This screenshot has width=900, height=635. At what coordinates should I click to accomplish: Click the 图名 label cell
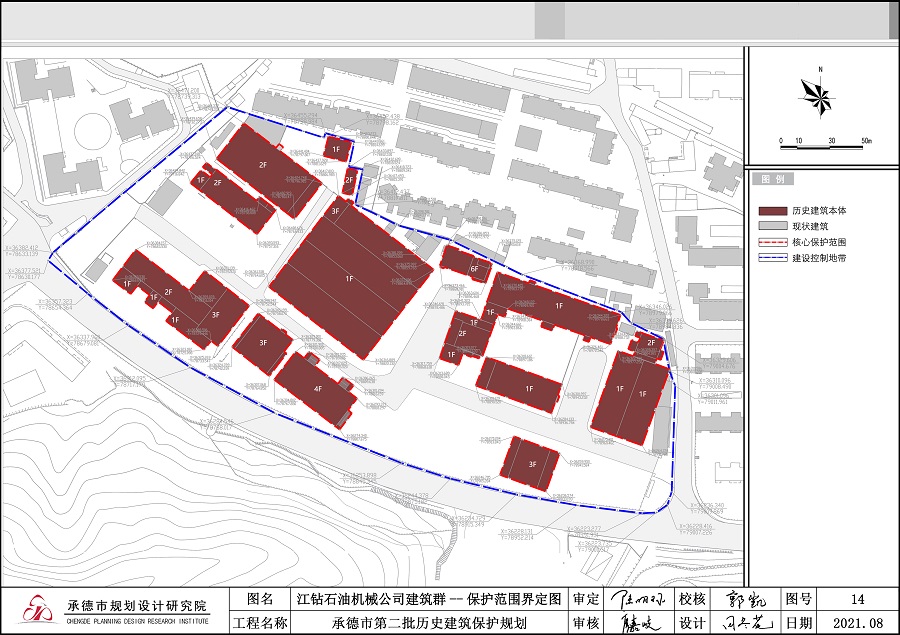pos(259,599)
